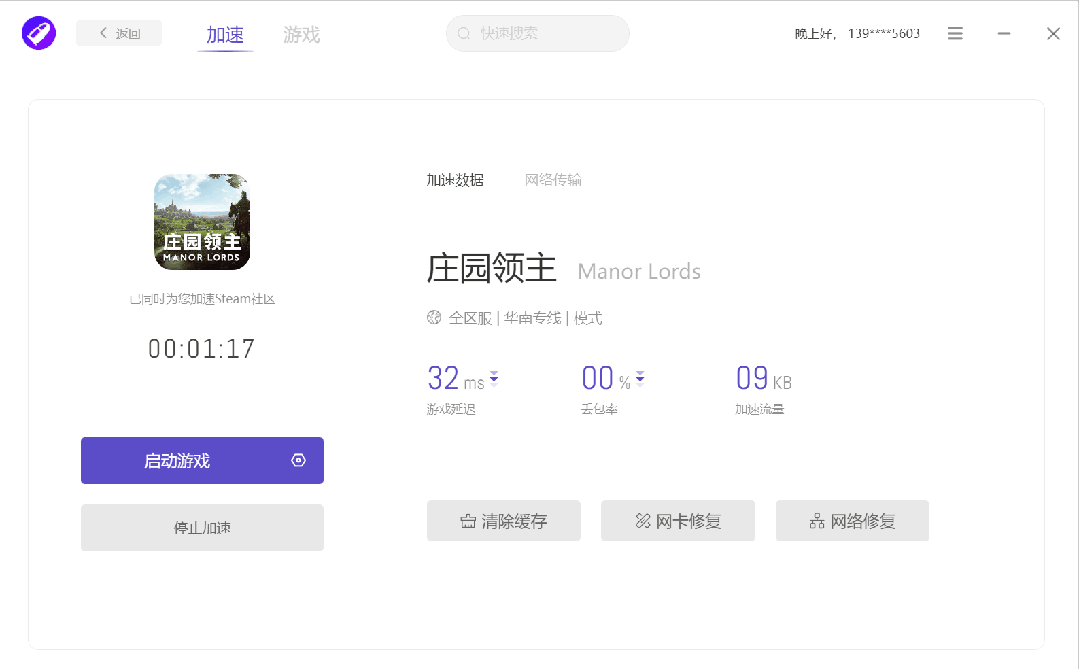Click the account greeting 139****5603

coord(857,34)
